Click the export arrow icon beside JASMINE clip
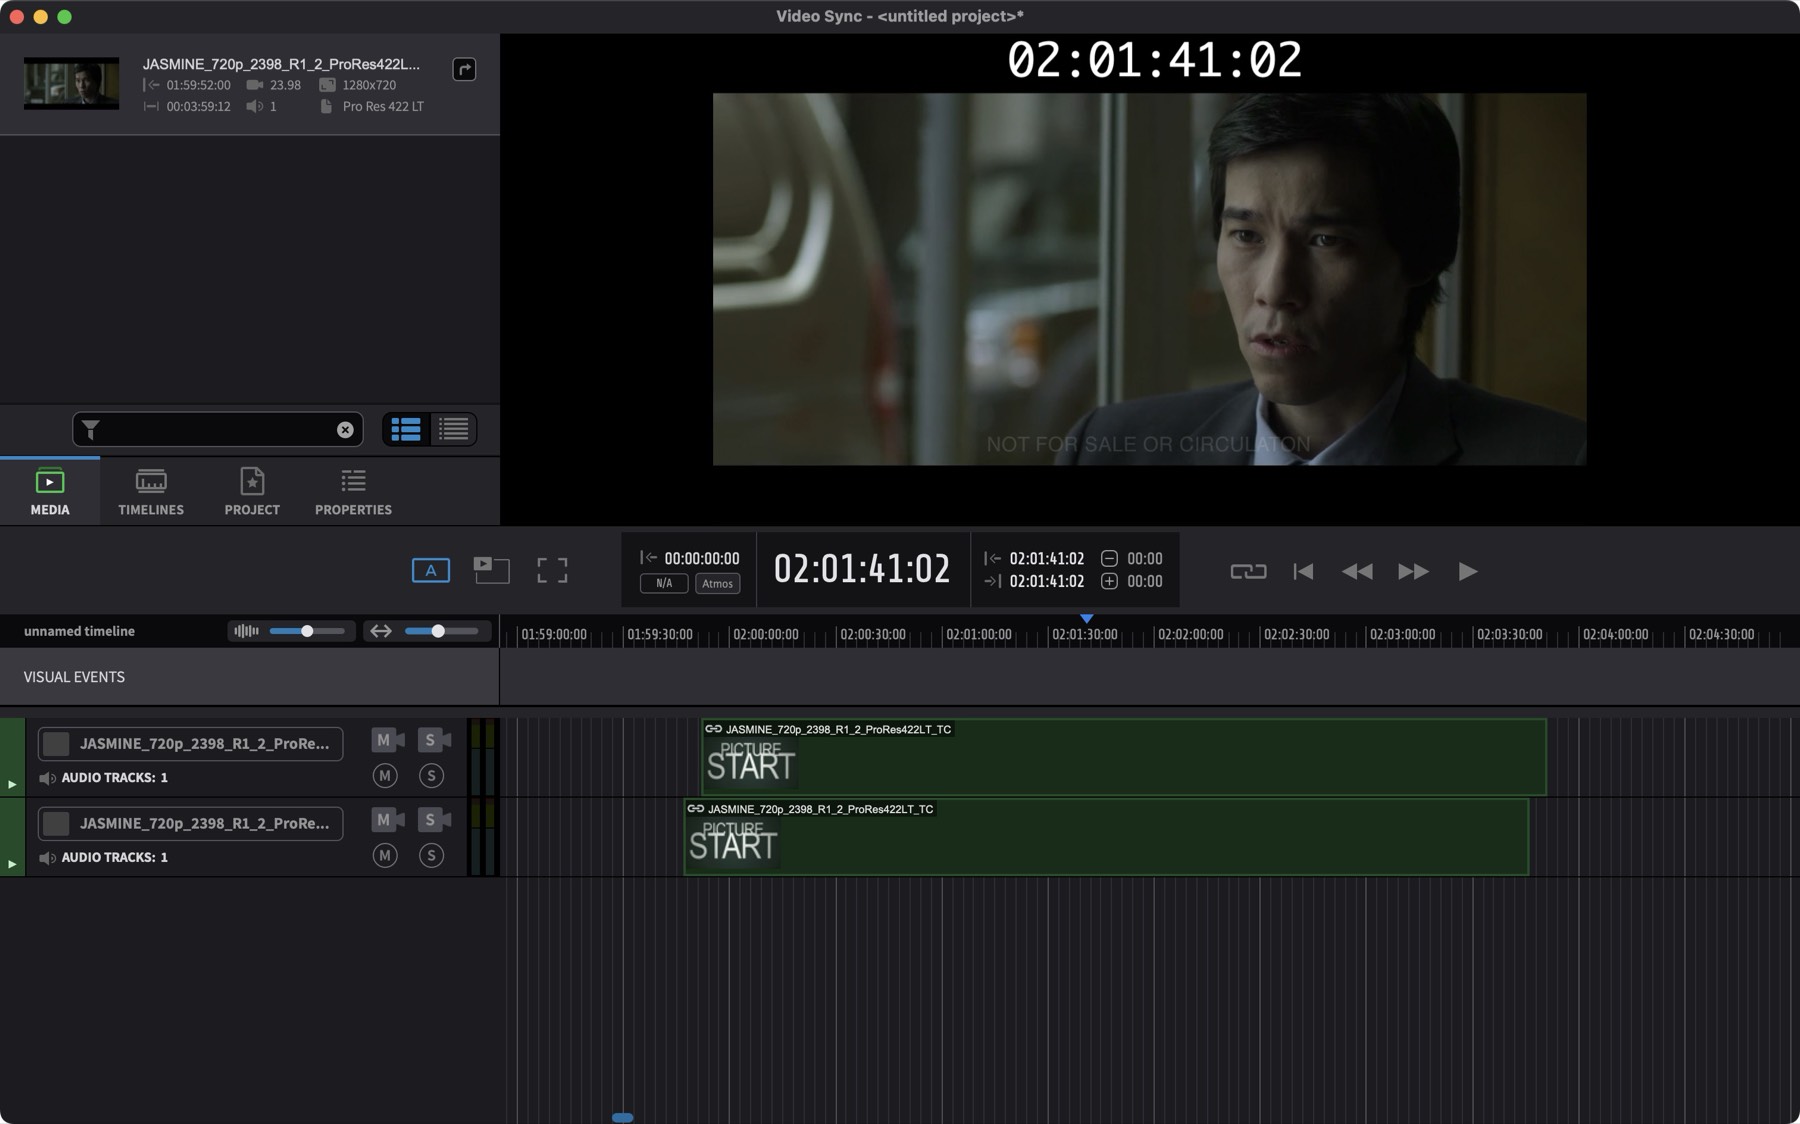 (464, 69)
